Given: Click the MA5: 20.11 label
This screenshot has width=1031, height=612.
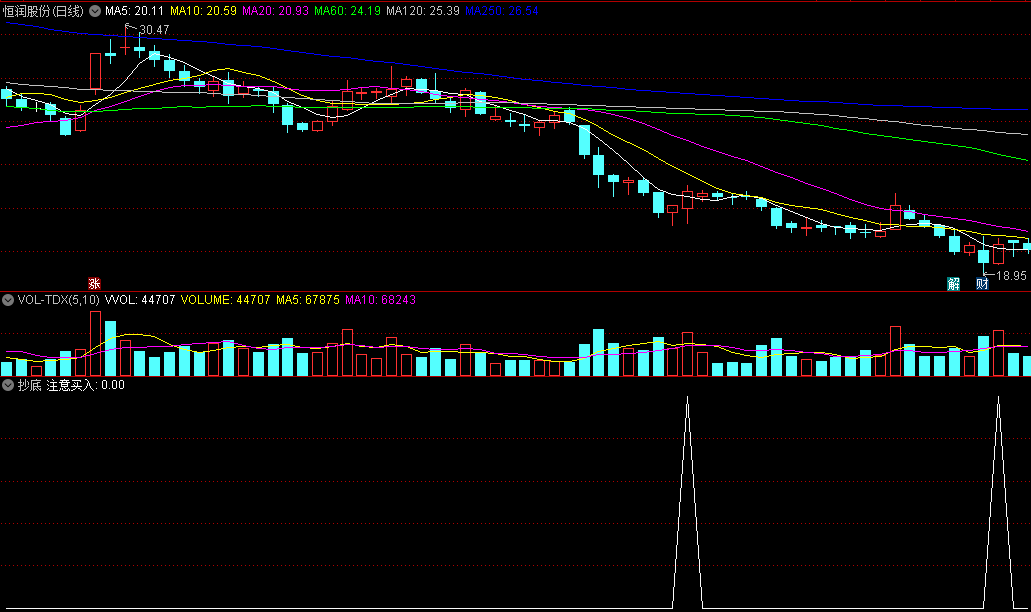Looking at the screenshot, I should (x=135, y=11).
